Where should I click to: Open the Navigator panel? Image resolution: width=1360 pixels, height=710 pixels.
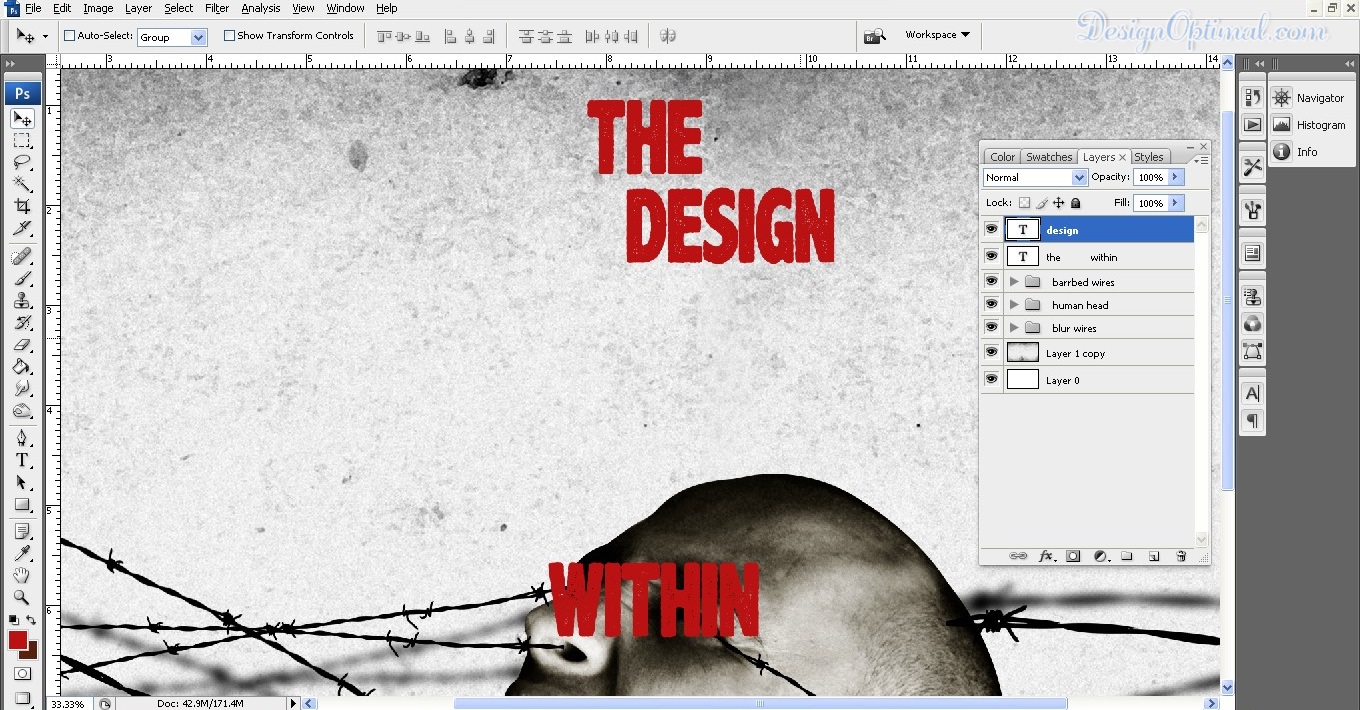point(1309,98)
